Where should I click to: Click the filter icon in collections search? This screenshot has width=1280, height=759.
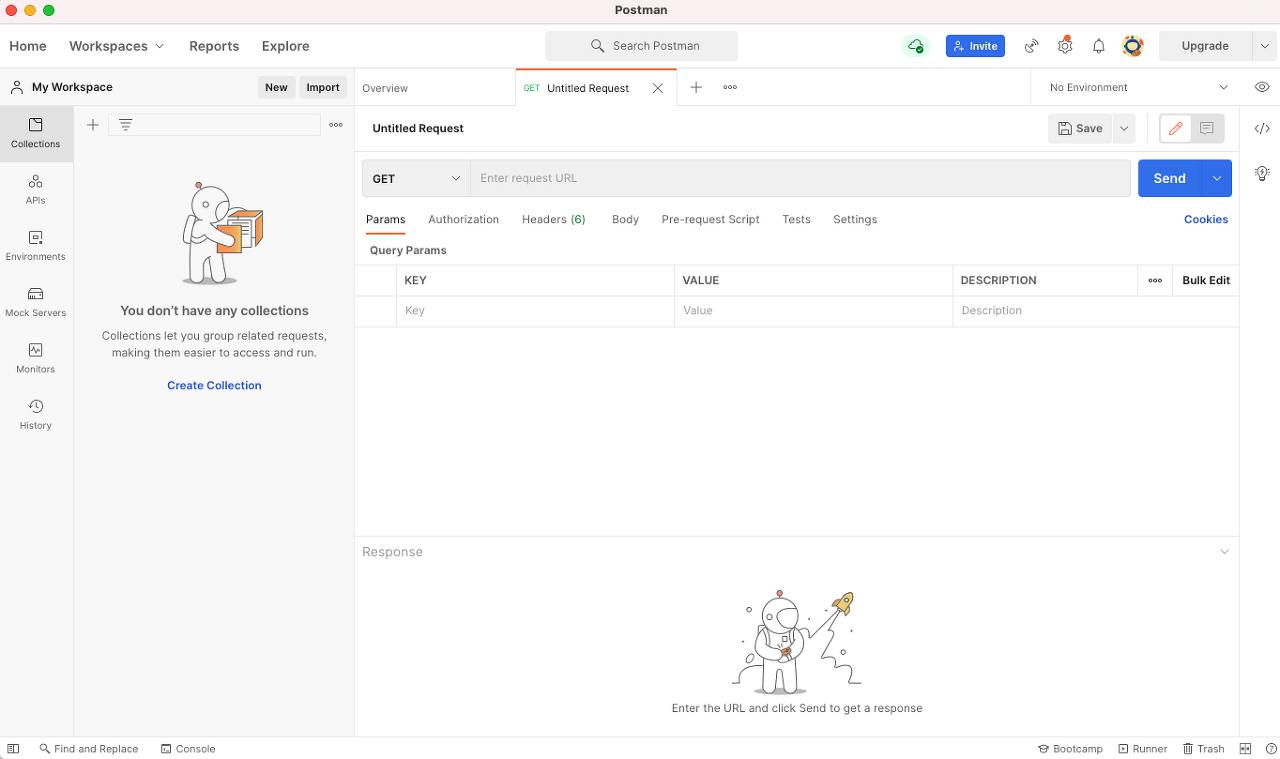coord(125,125)
